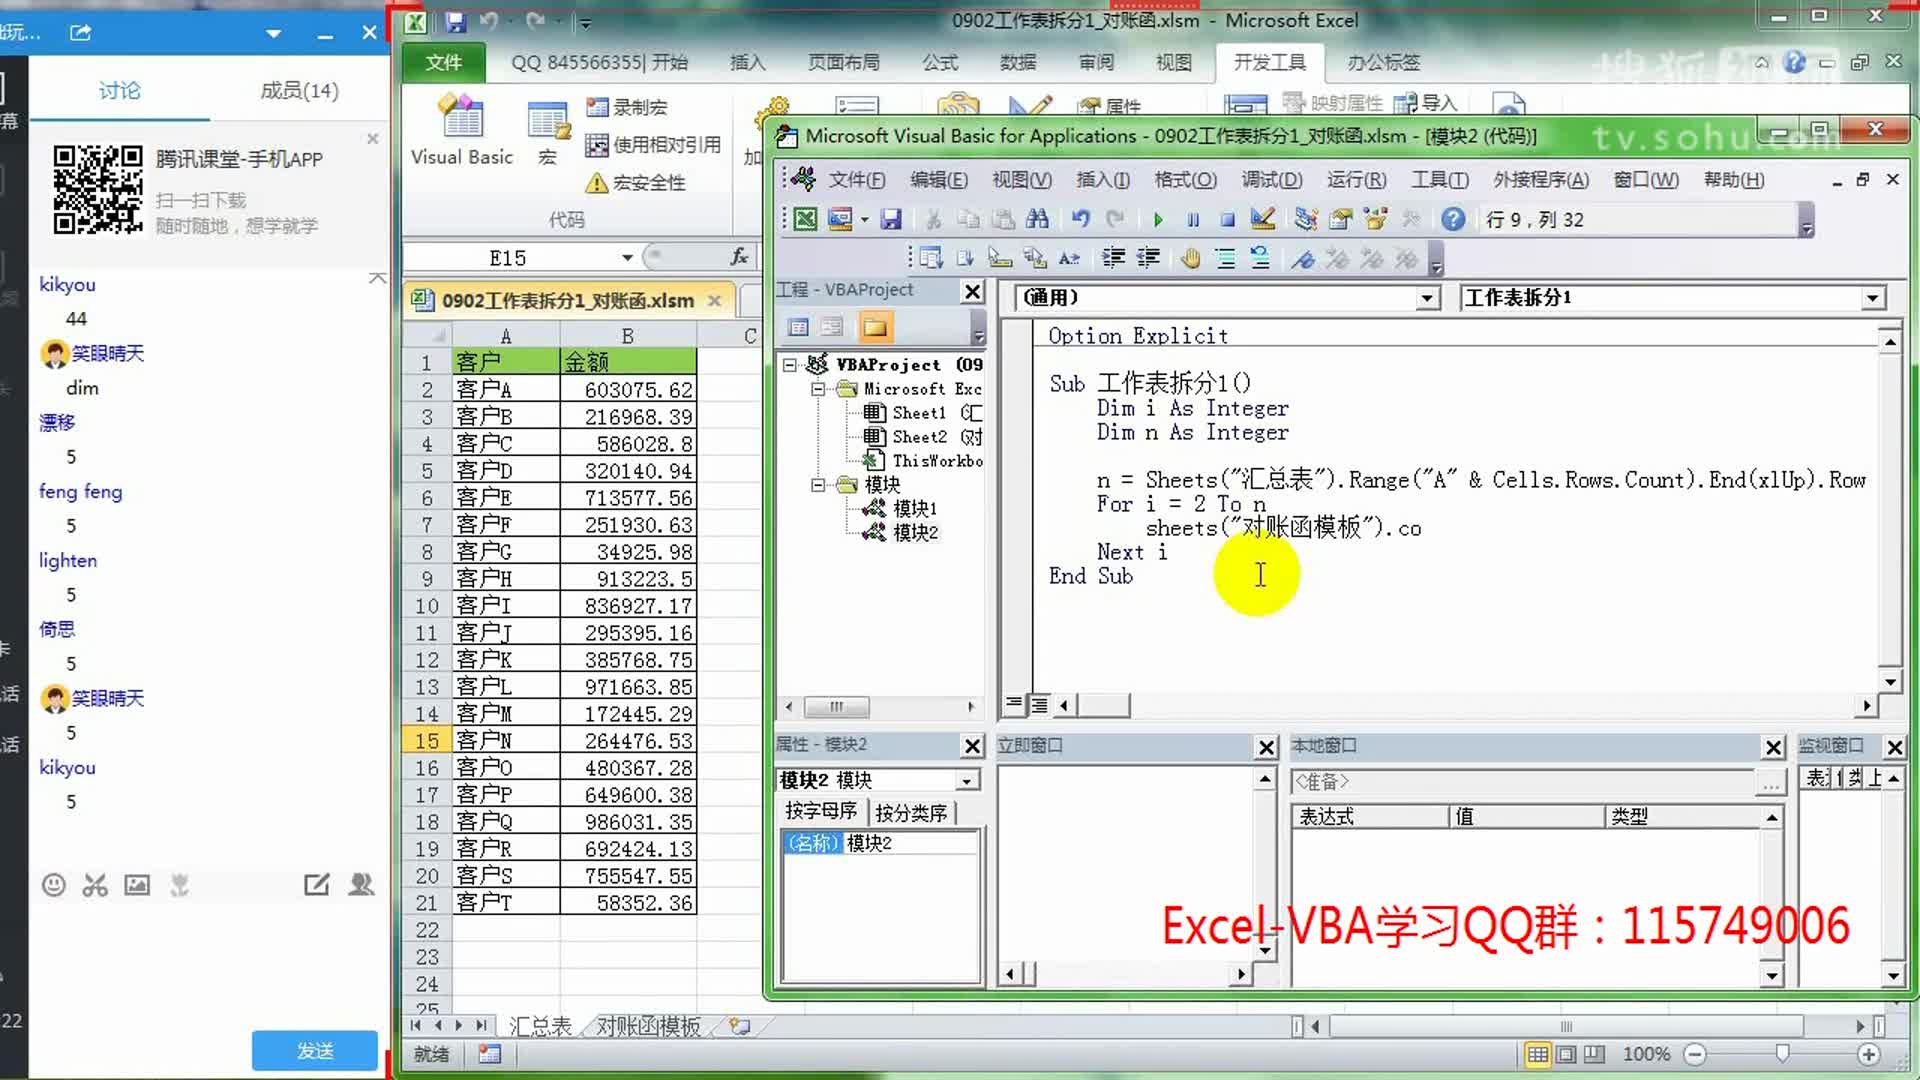Select the 开发工具 ribbon tab
This screenshot has height=1080, width=1920.
point(1269,62)
